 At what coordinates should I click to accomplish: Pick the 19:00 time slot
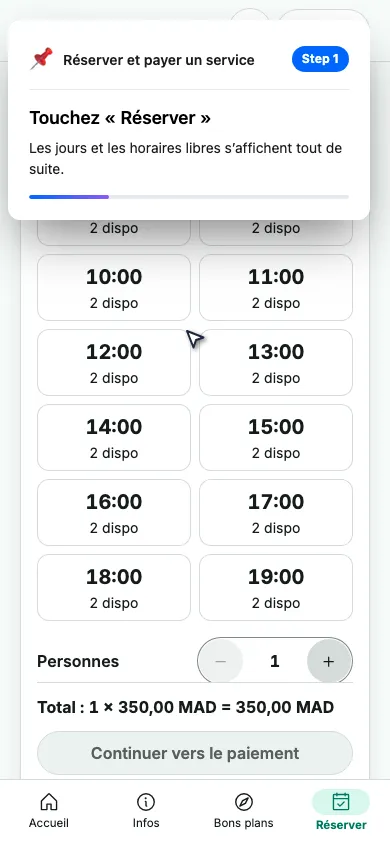tap(276, 587)
